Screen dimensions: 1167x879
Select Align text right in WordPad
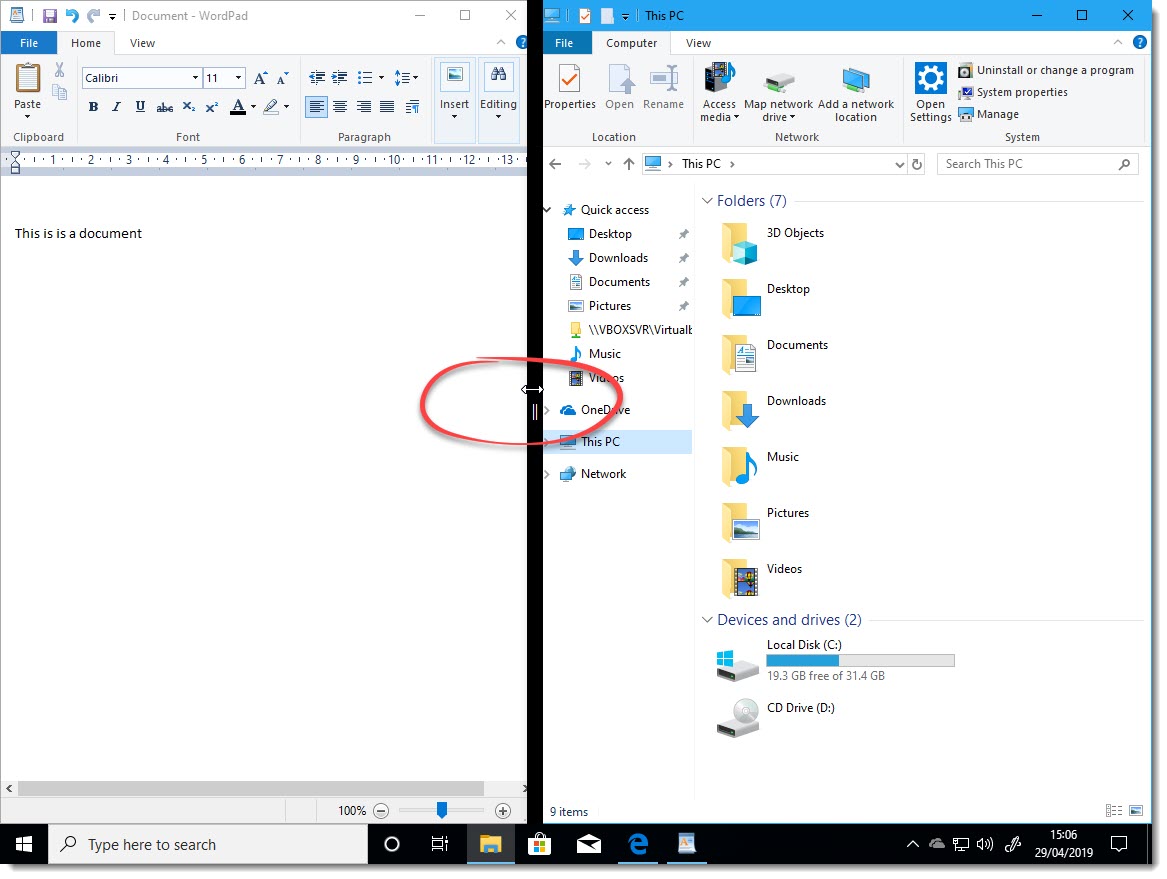[364, 107]
